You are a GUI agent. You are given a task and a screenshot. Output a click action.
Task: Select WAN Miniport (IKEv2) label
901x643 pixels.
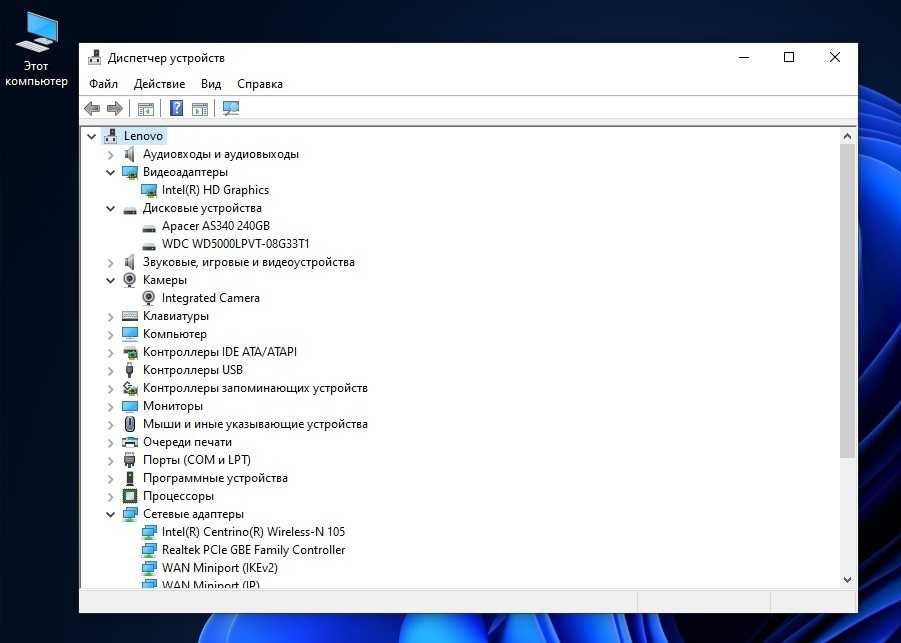click(x=220, y=568)
